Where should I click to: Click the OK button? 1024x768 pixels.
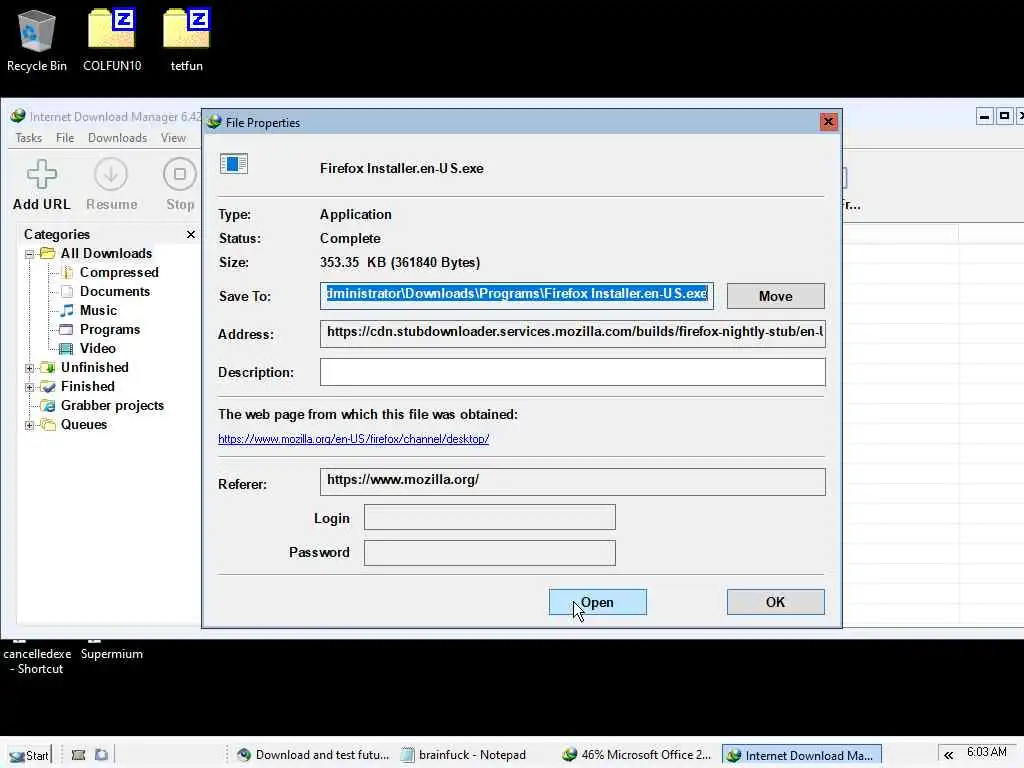775,602
